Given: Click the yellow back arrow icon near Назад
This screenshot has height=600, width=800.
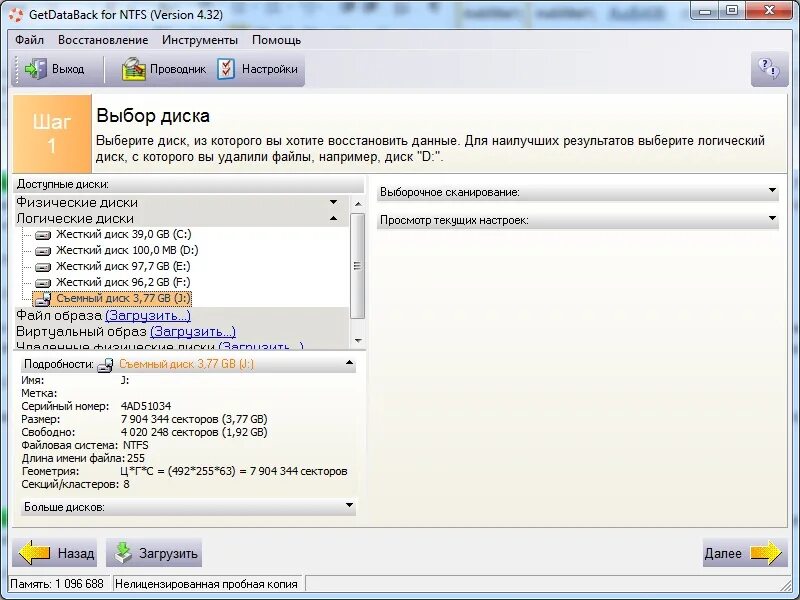Looking at the screenshot, I should (x=34, y=553).
